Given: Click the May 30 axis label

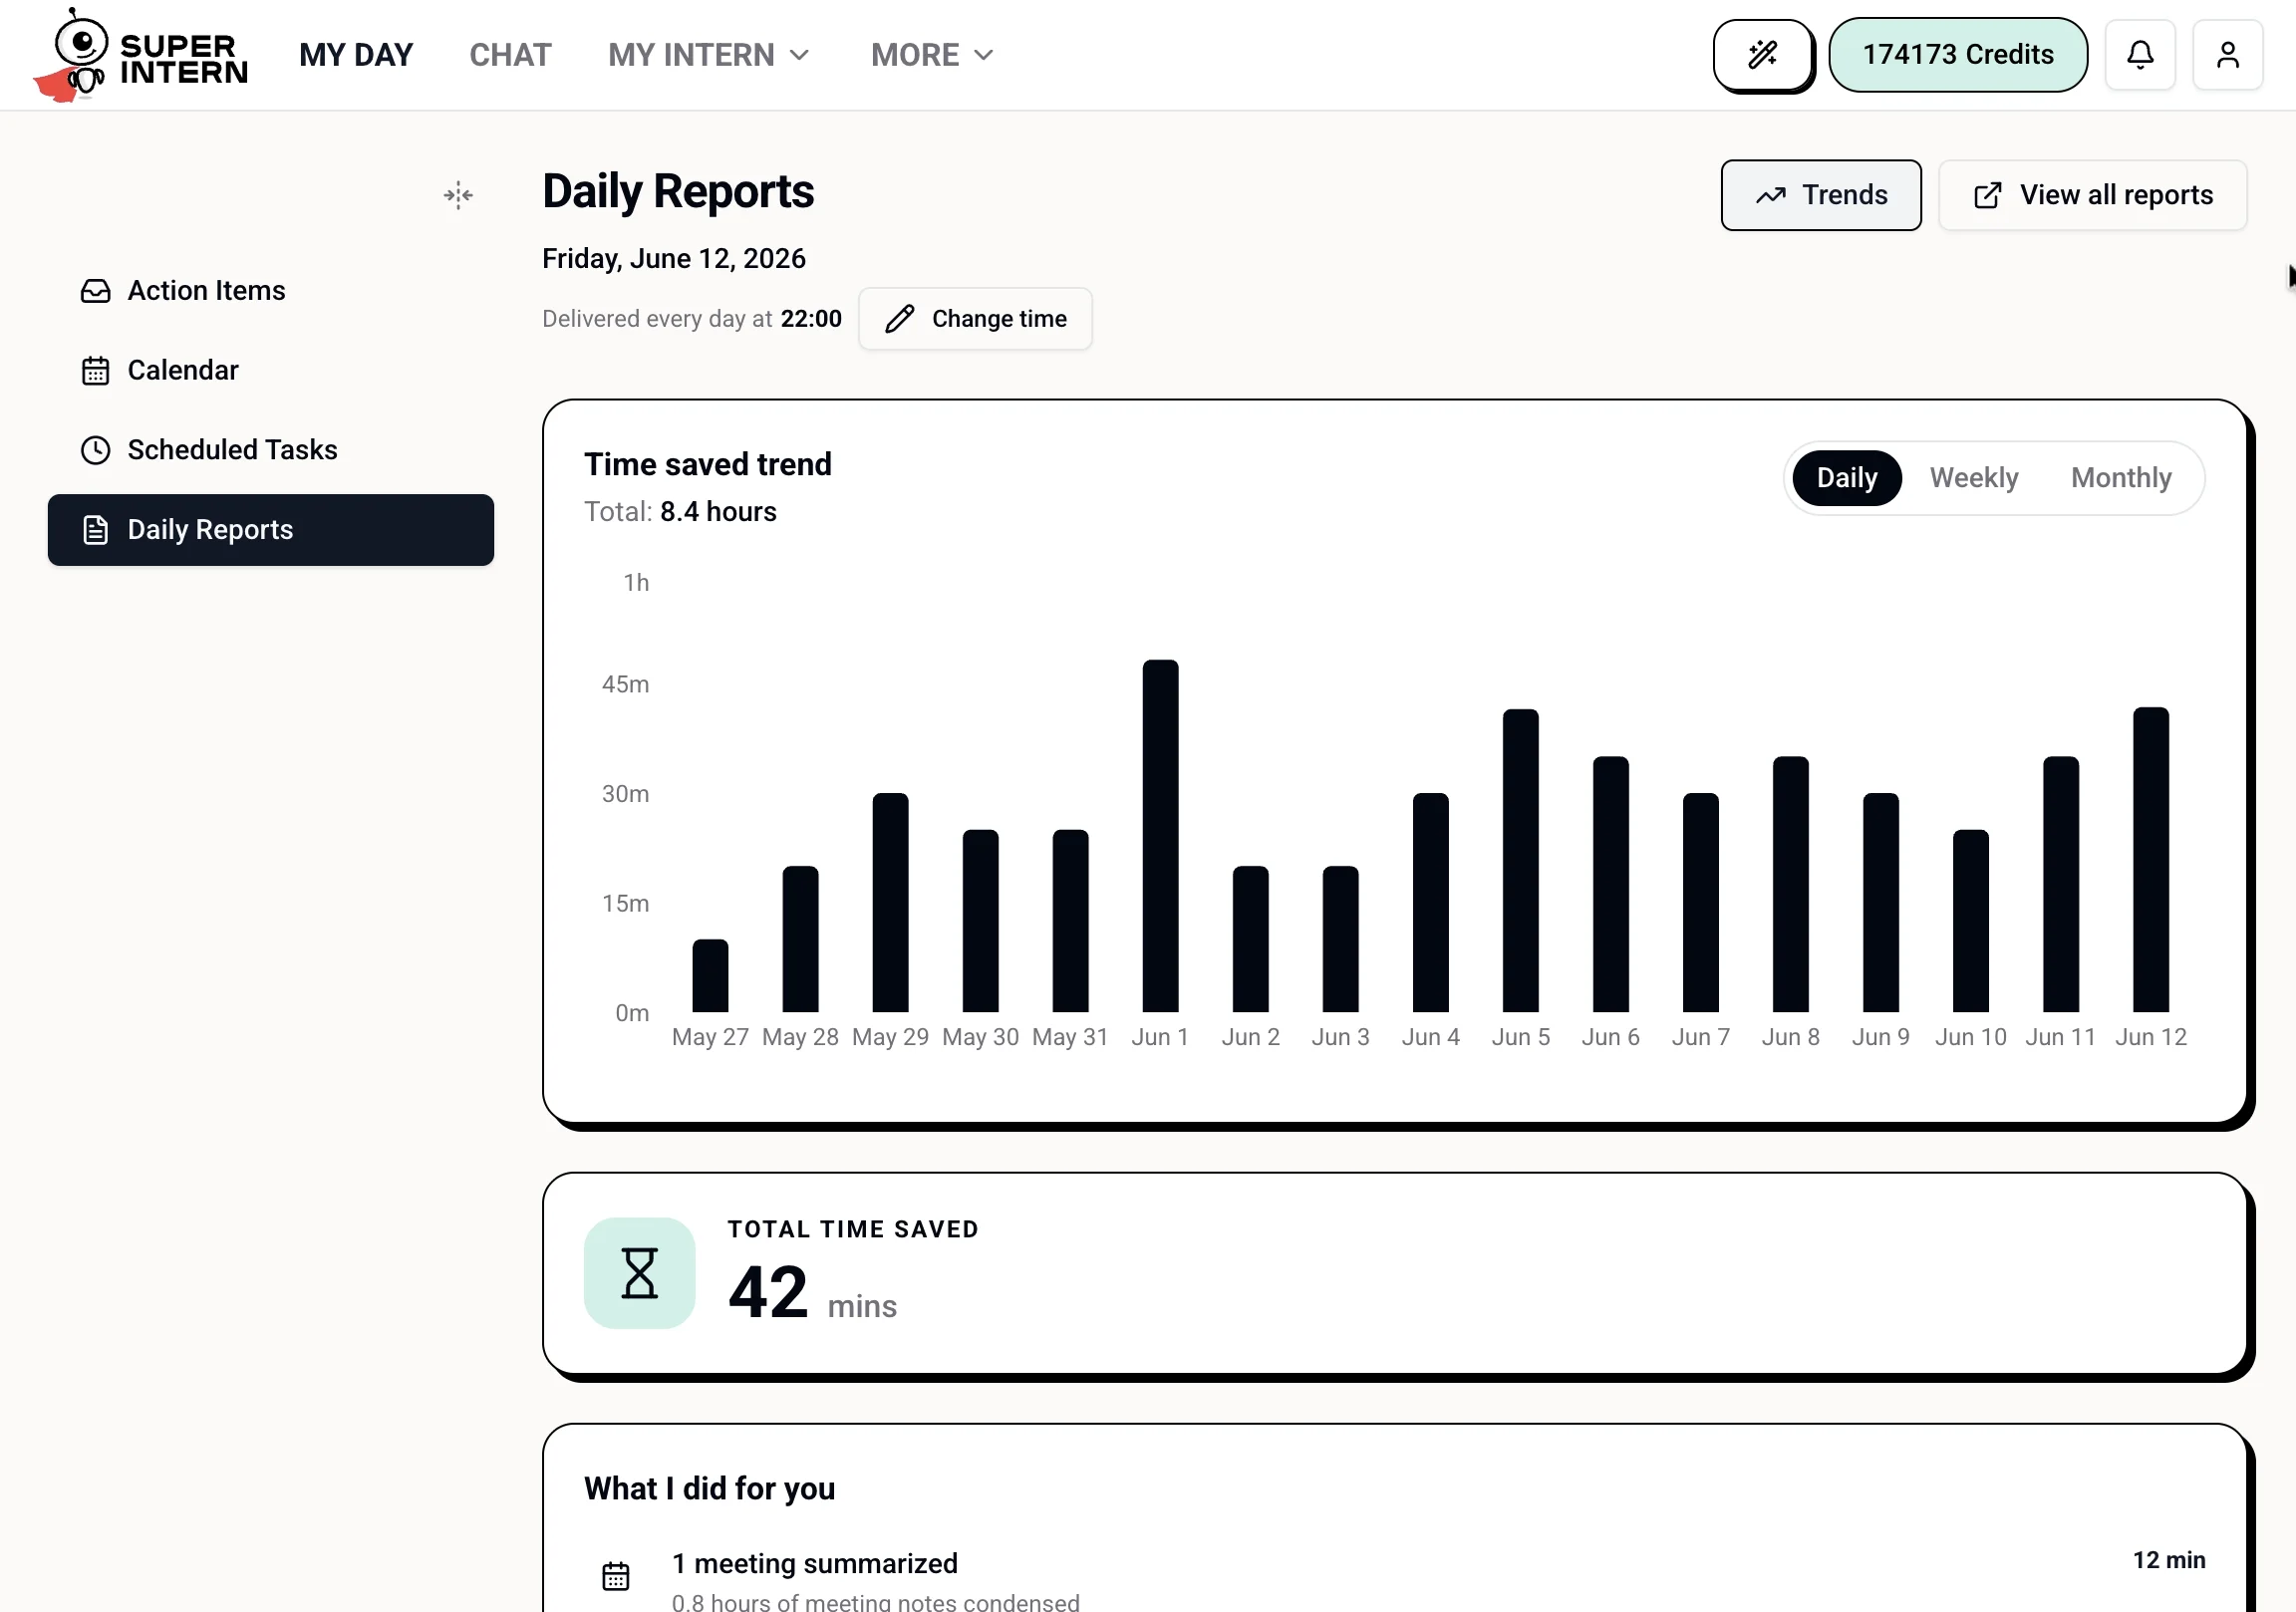Looking at the screenshot, I should (980, 1037).
